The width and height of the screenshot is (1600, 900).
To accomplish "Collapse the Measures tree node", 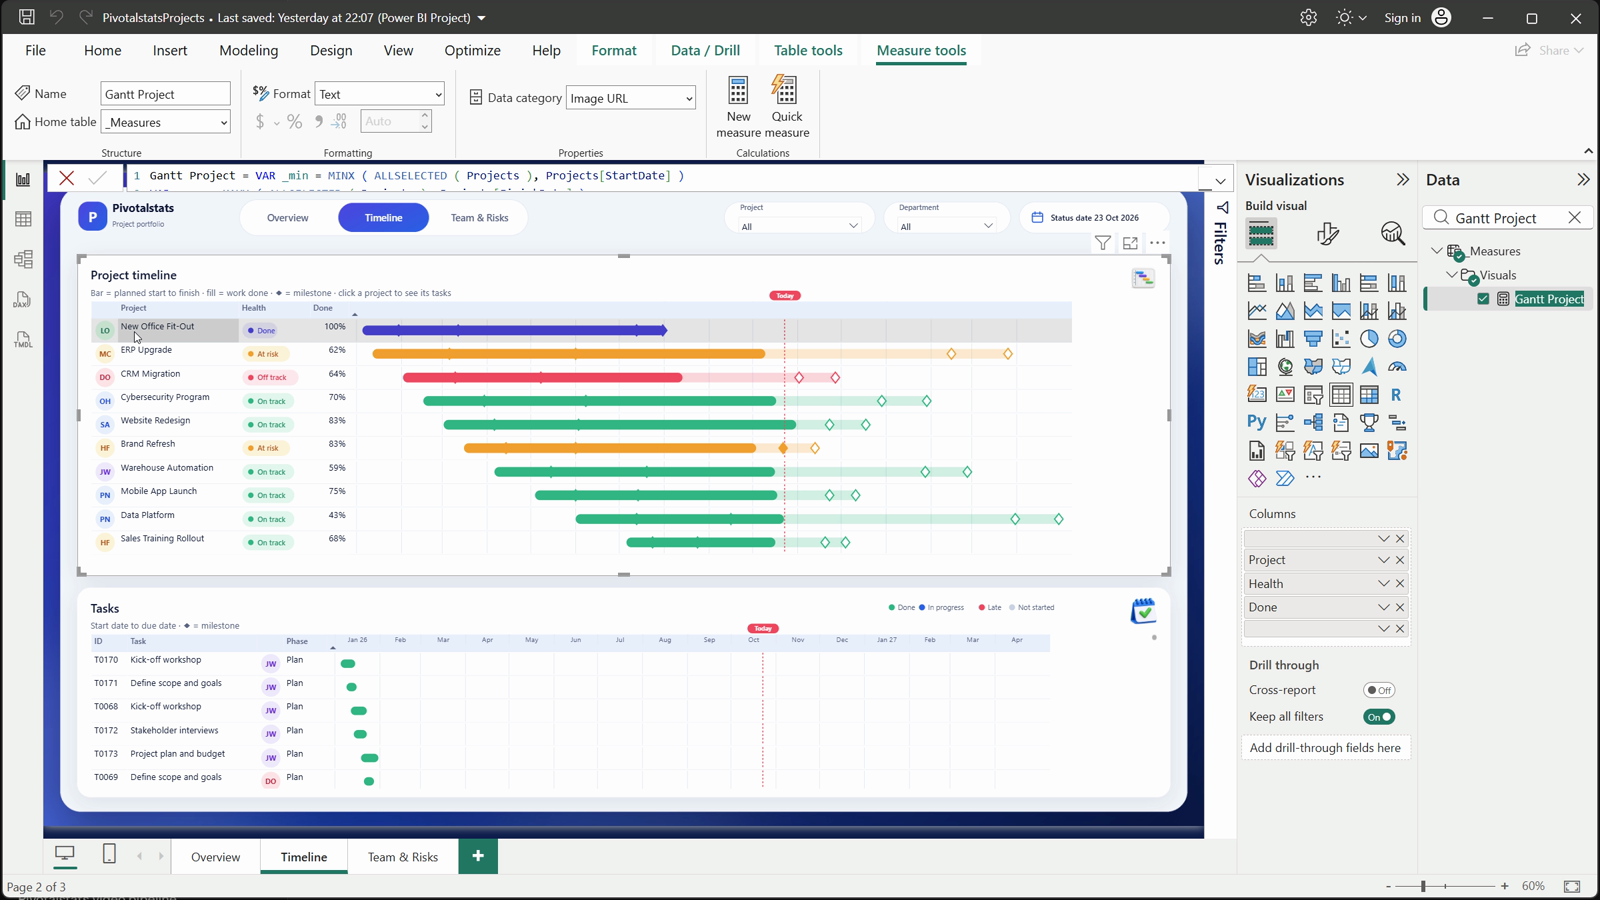I will 1437,251.
